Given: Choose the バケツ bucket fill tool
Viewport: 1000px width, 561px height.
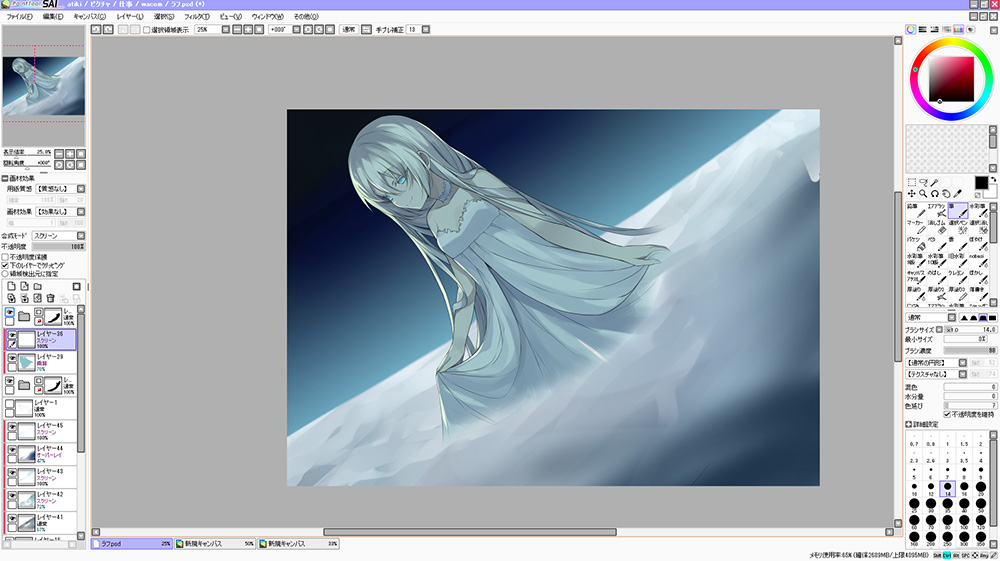Looking at the screenshot, I should [915, 244].
